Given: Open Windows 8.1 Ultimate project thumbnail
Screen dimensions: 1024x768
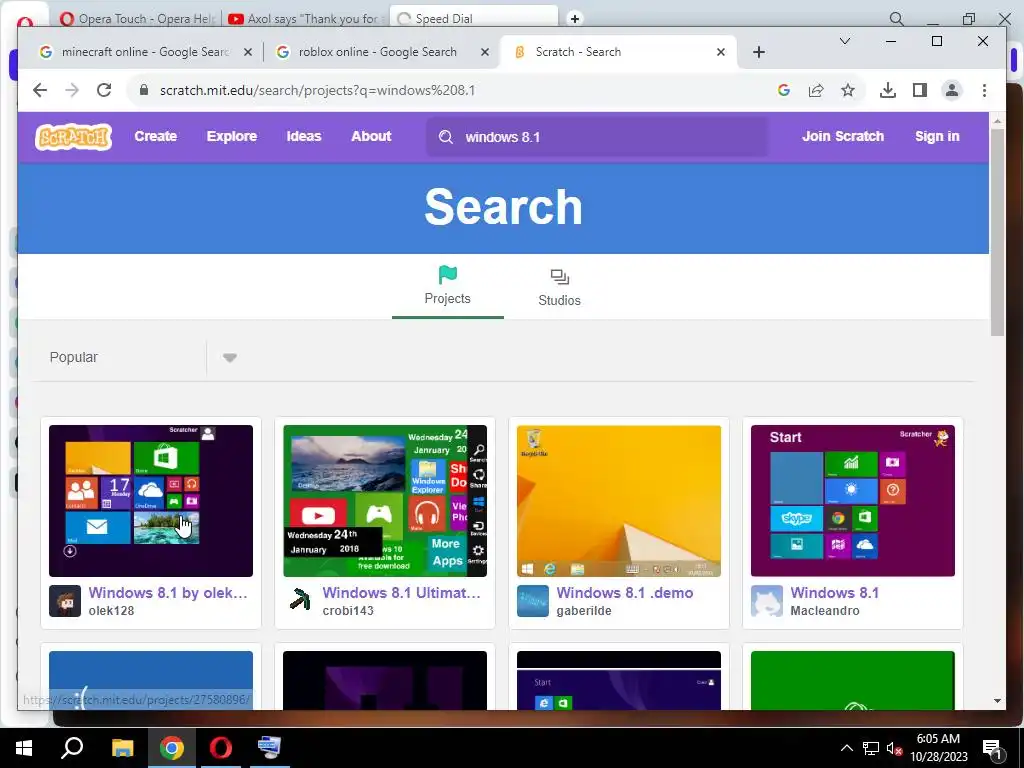Looking at the screenshot, I should pos(385,501).
